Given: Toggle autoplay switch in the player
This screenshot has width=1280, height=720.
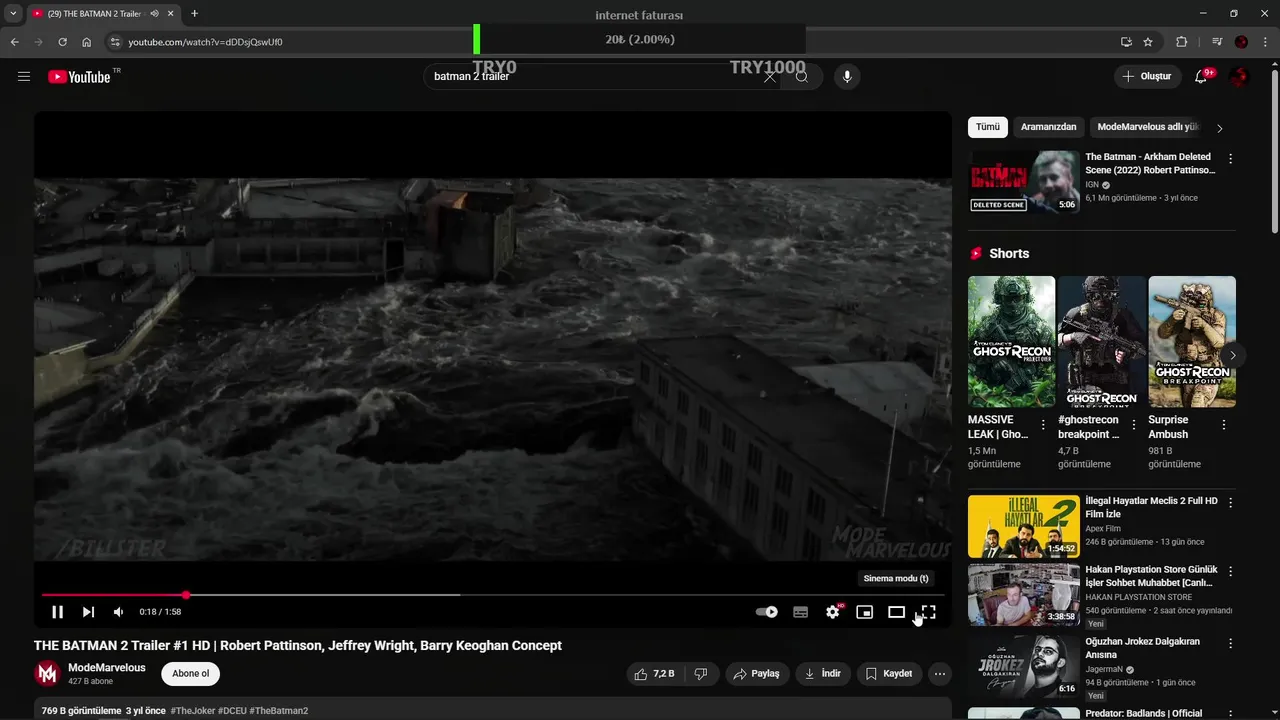Looking at the screenshot, I should (x=767, y=612).
